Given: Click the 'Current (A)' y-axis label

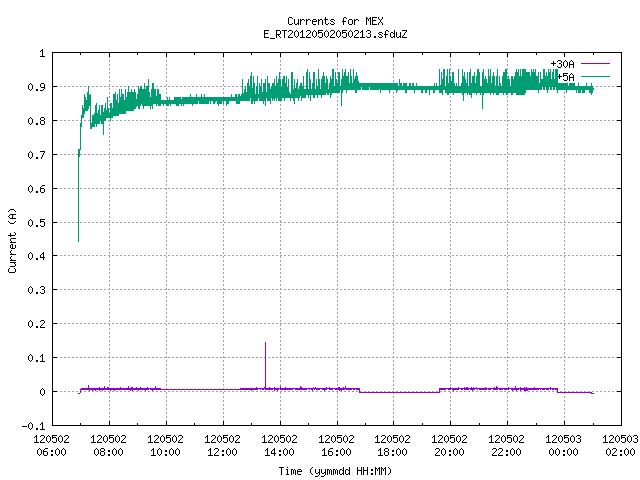Looking at the screenshot, I should click(12, 240).
